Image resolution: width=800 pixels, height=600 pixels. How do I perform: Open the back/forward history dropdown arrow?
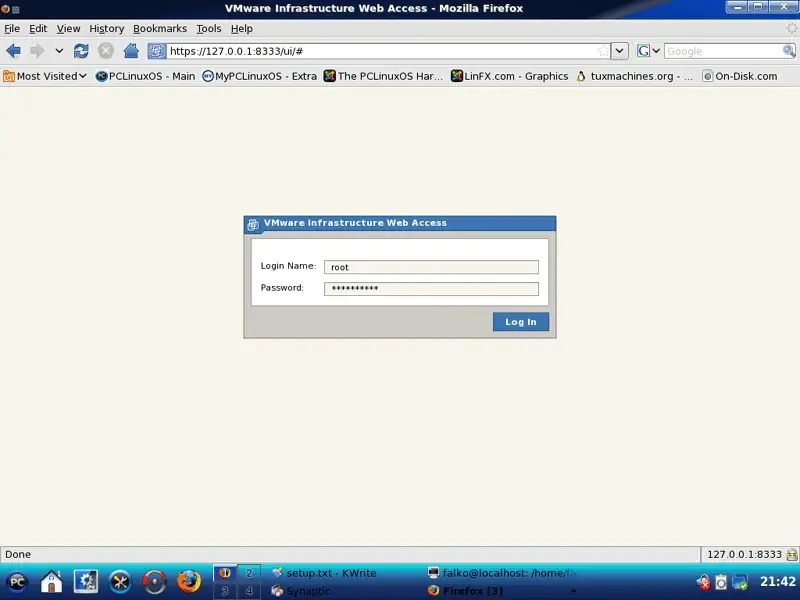59,51
